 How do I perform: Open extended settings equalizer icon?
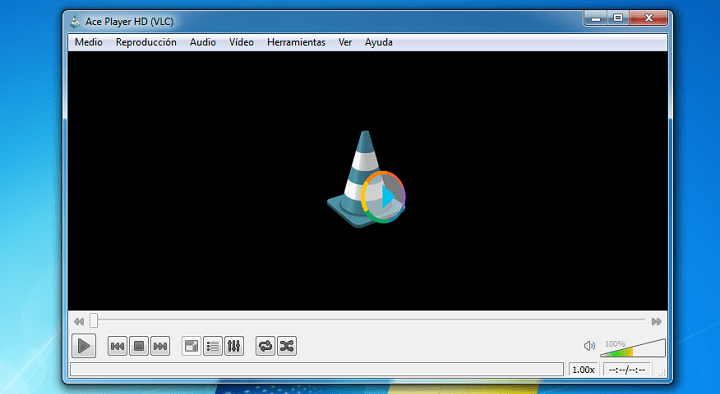point(234,346)
